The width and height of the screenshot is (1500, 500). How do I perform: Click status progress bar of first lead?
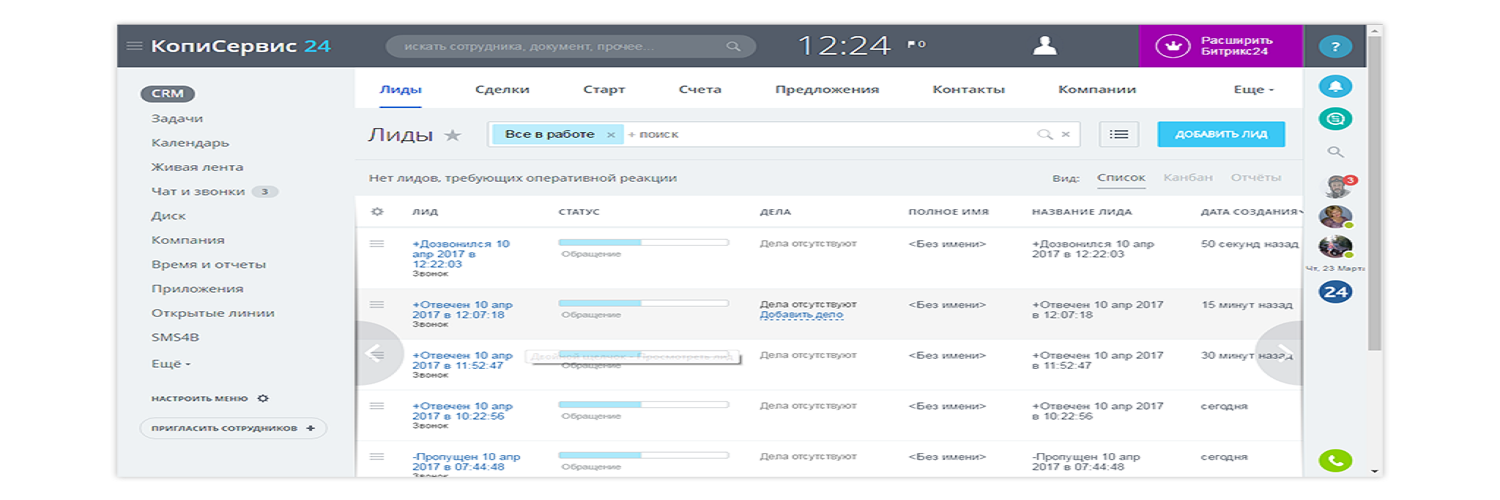coord(643,242)
